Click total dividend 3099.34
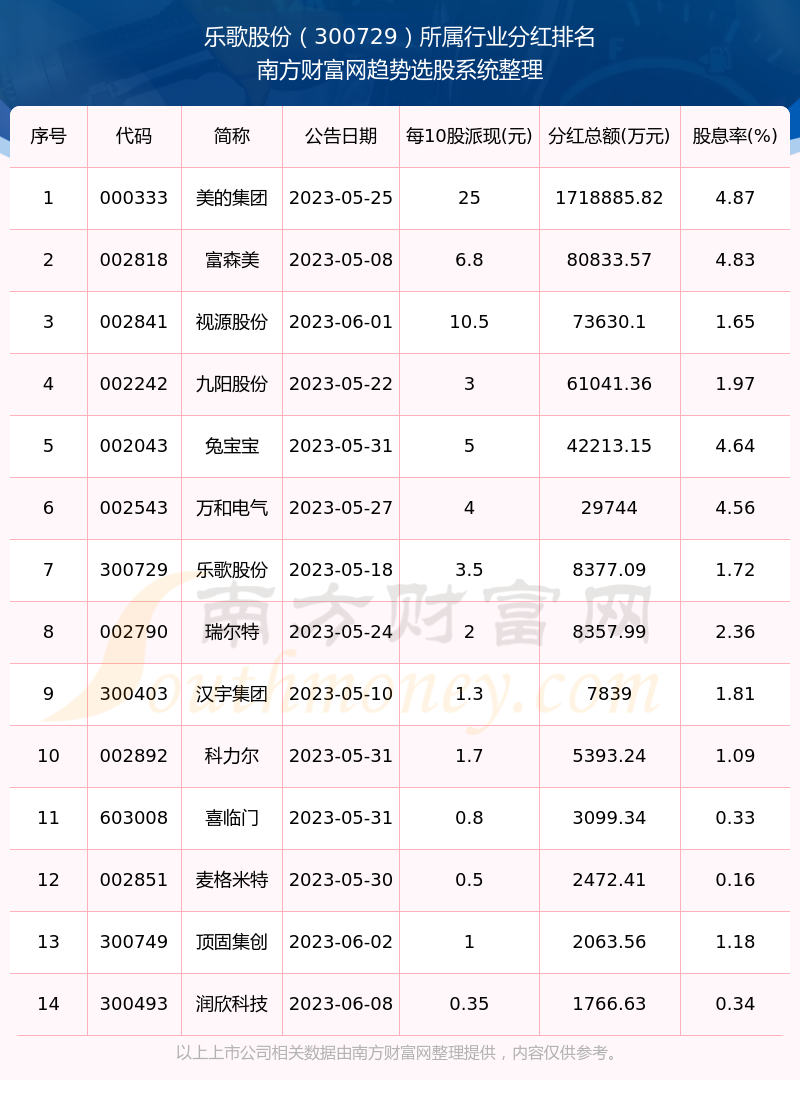The height and width of the screenshot is (1102, 800). point(609,818)
